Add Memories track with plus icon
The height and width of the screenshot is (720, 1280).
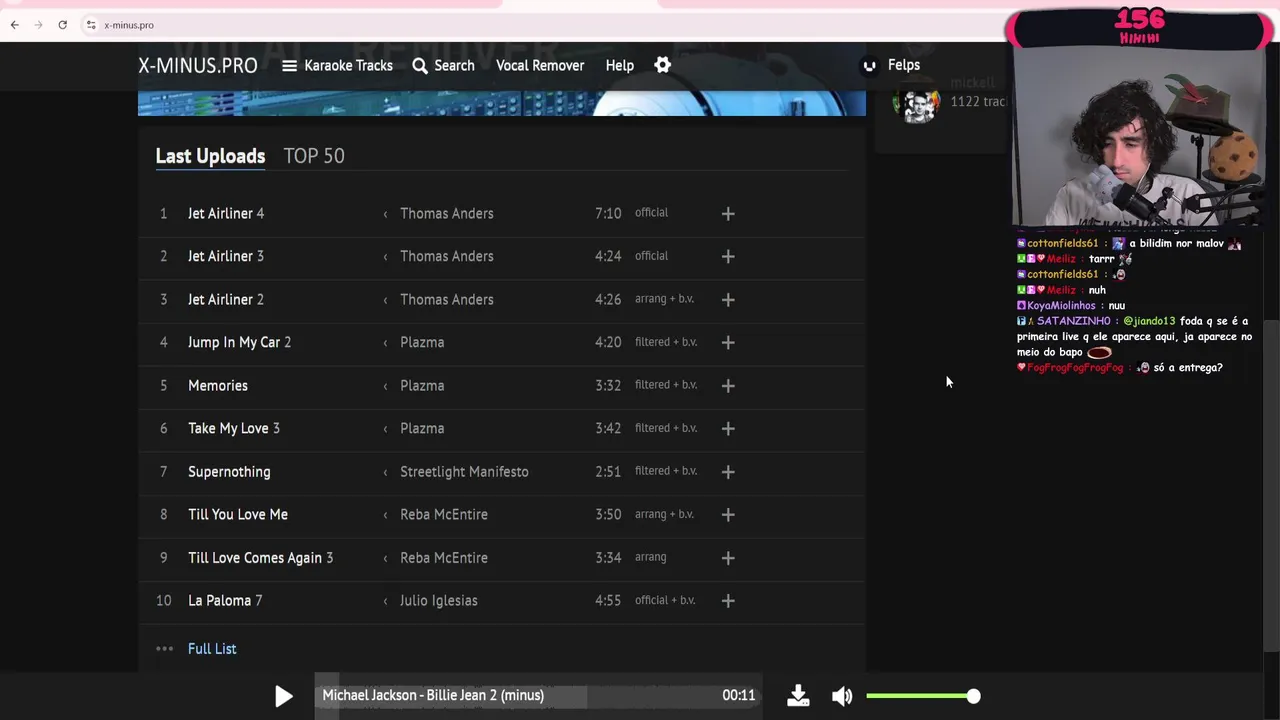tap(728, 385)
